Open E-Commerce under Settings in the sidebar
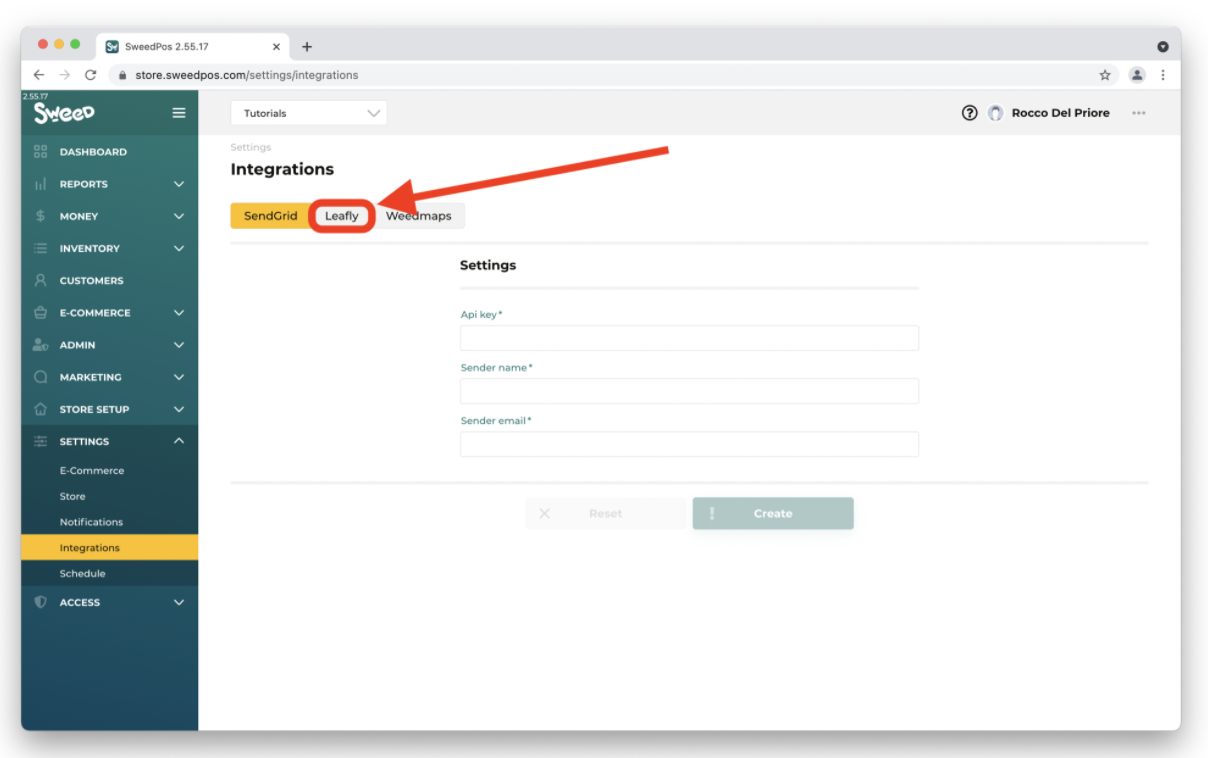 click(92, 470)
